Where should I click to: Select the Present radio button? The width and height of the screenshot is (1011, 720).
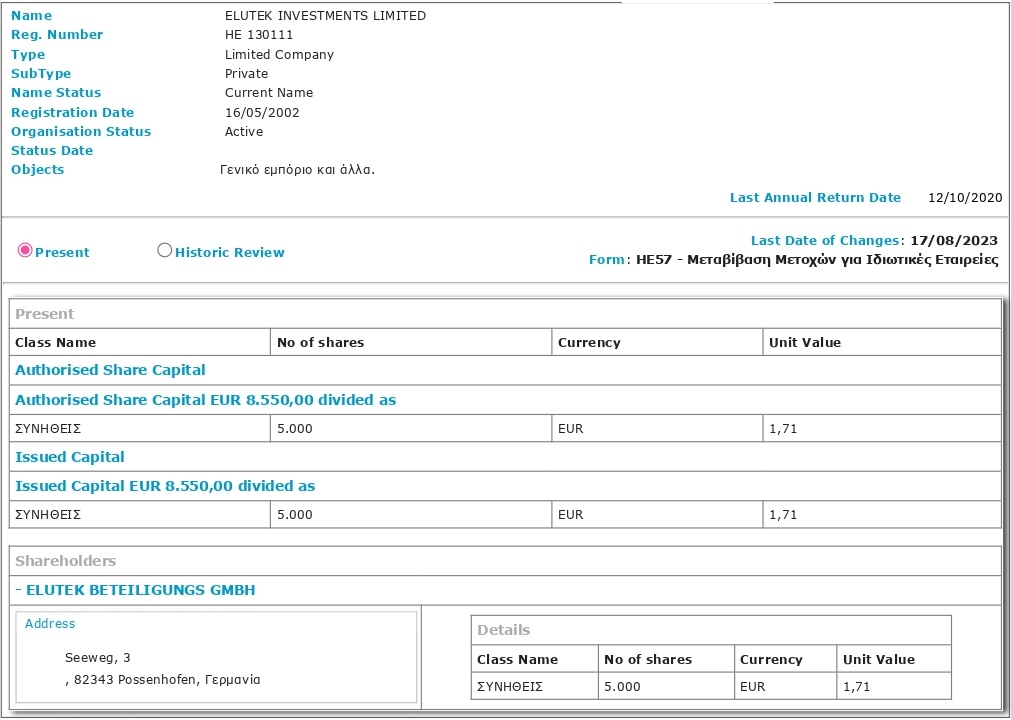pos(25,250)
